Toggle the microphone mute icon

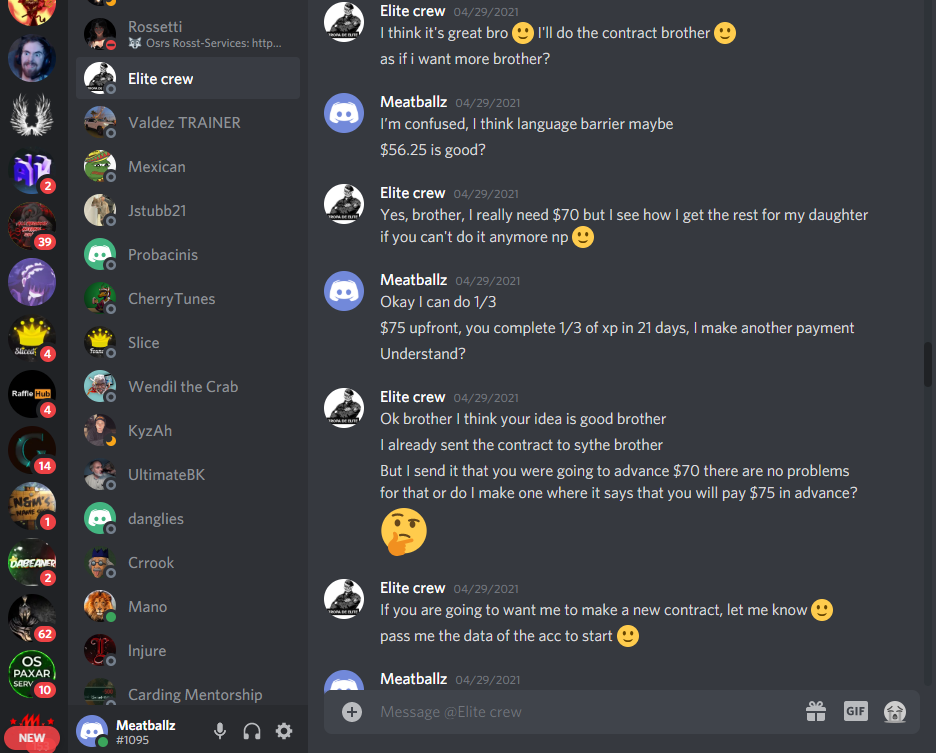220,731
